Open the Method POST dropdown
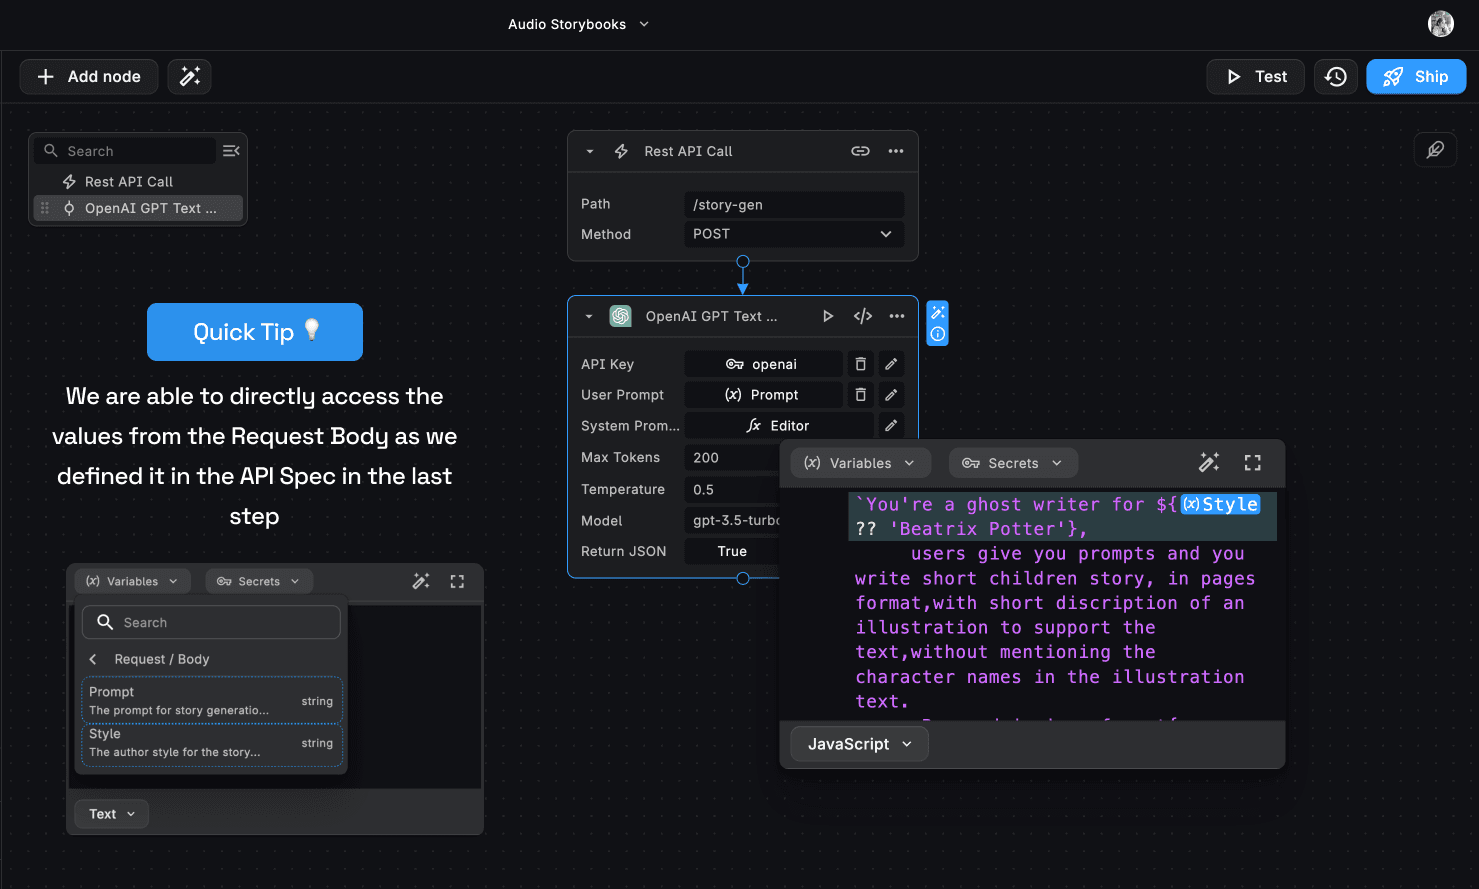This screenshot has height=889, width=1479. (x=794, y=234)
